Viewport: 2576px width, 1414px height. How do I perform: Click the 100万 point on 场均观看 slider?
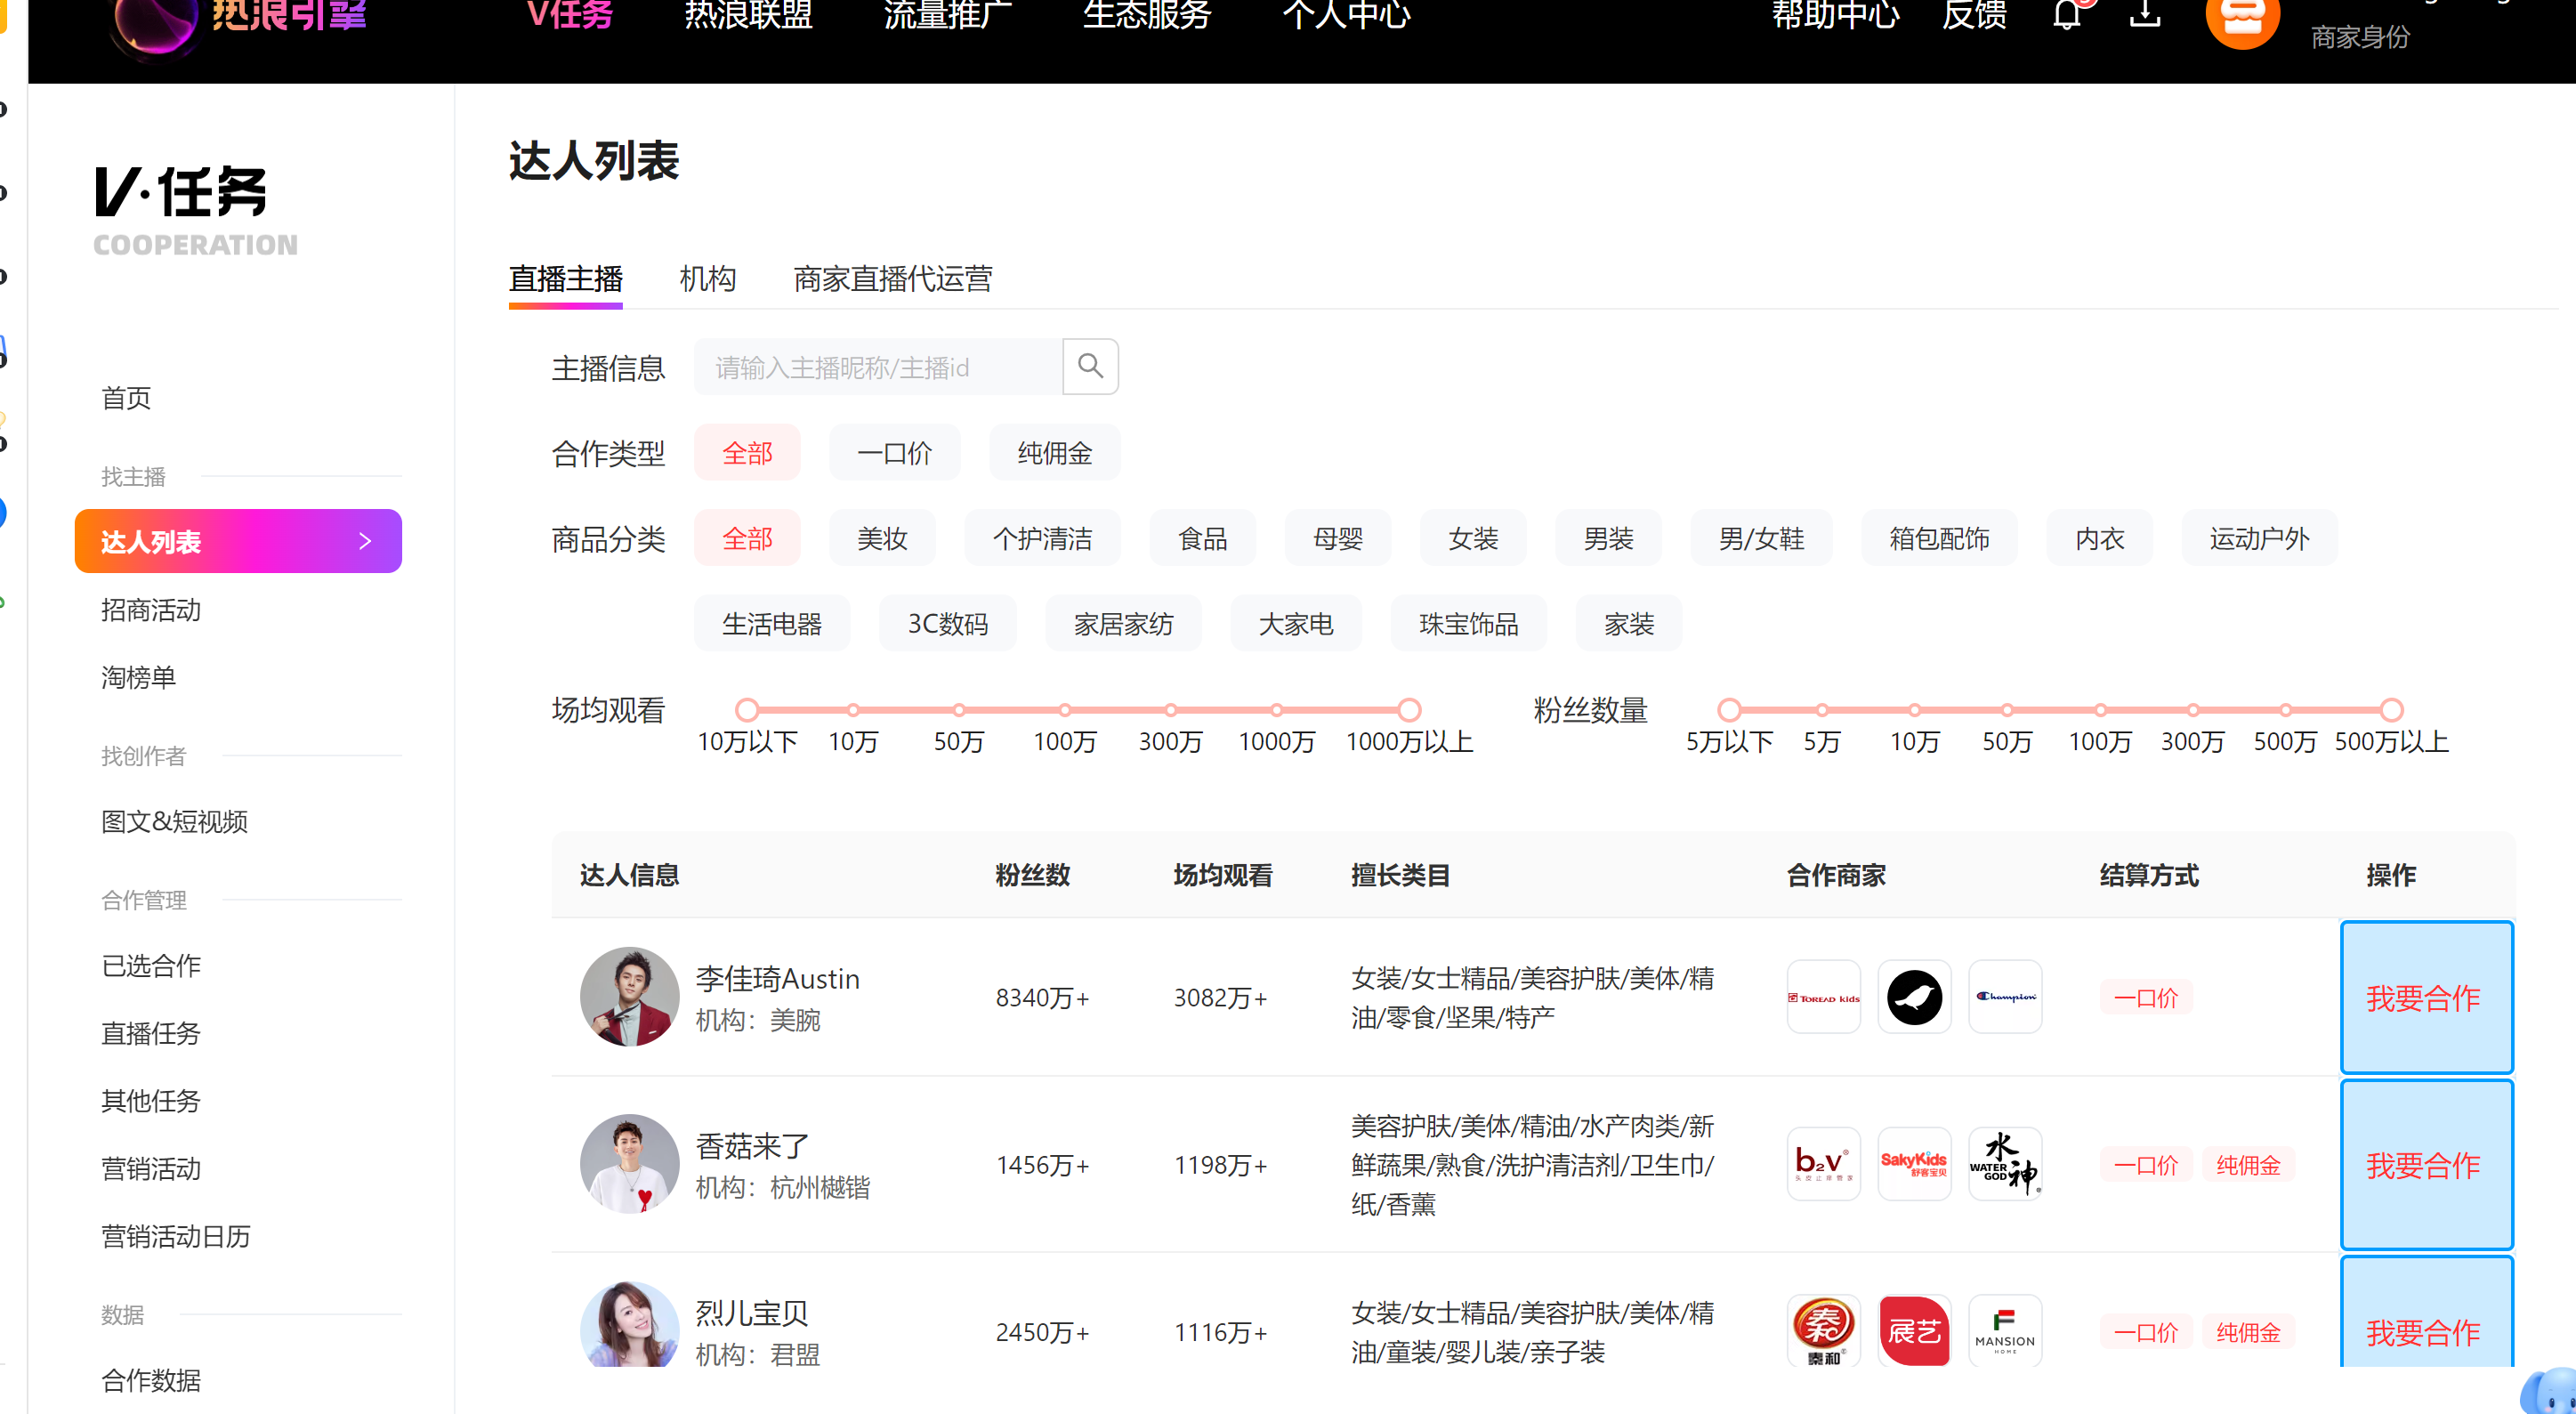click(1065, 710)
